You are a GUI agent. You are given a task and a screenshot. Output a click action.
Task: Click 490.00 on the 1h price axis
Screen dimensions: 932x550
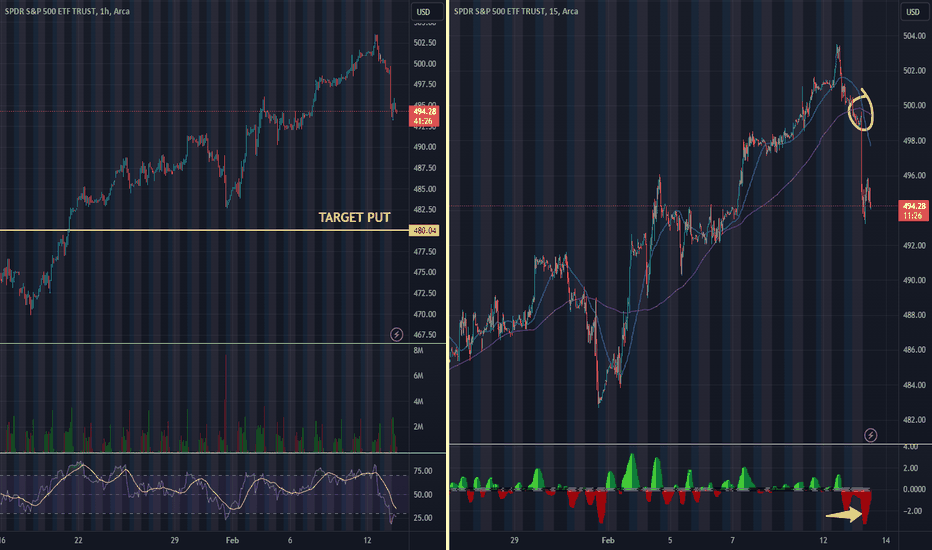coord(424,147)
